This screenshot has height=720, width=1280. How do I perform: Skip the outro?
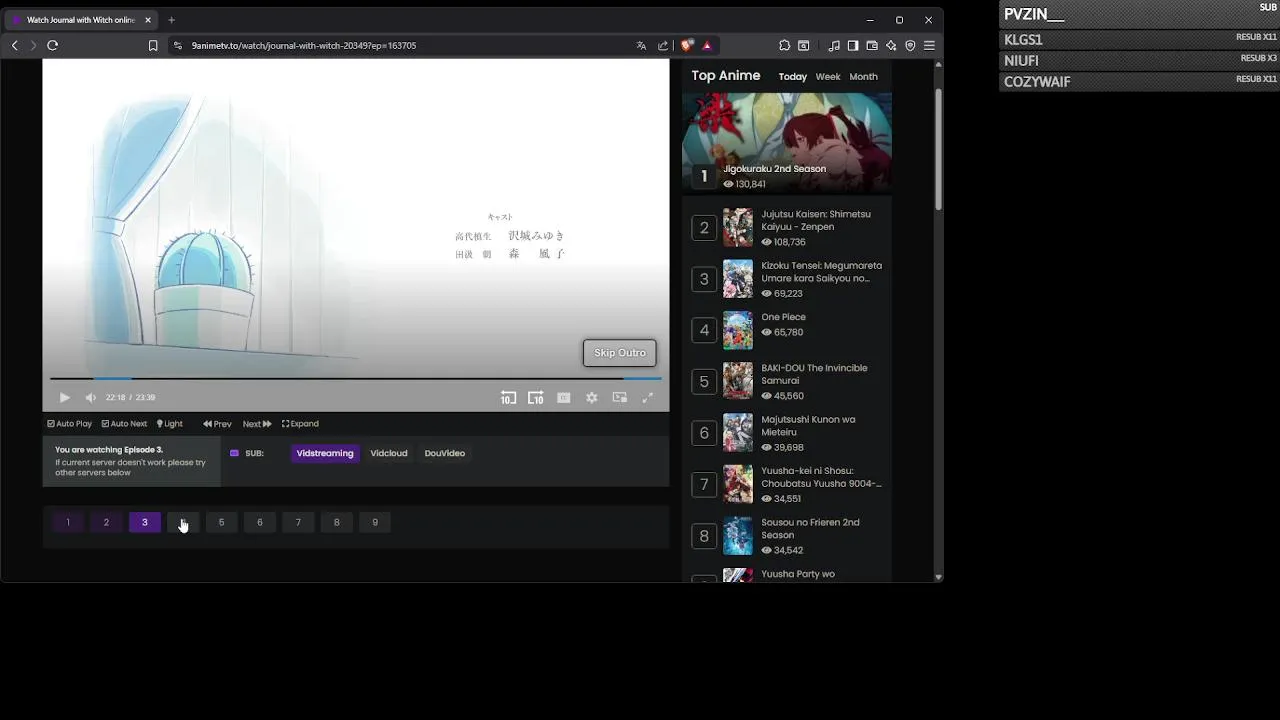[620, 353]
